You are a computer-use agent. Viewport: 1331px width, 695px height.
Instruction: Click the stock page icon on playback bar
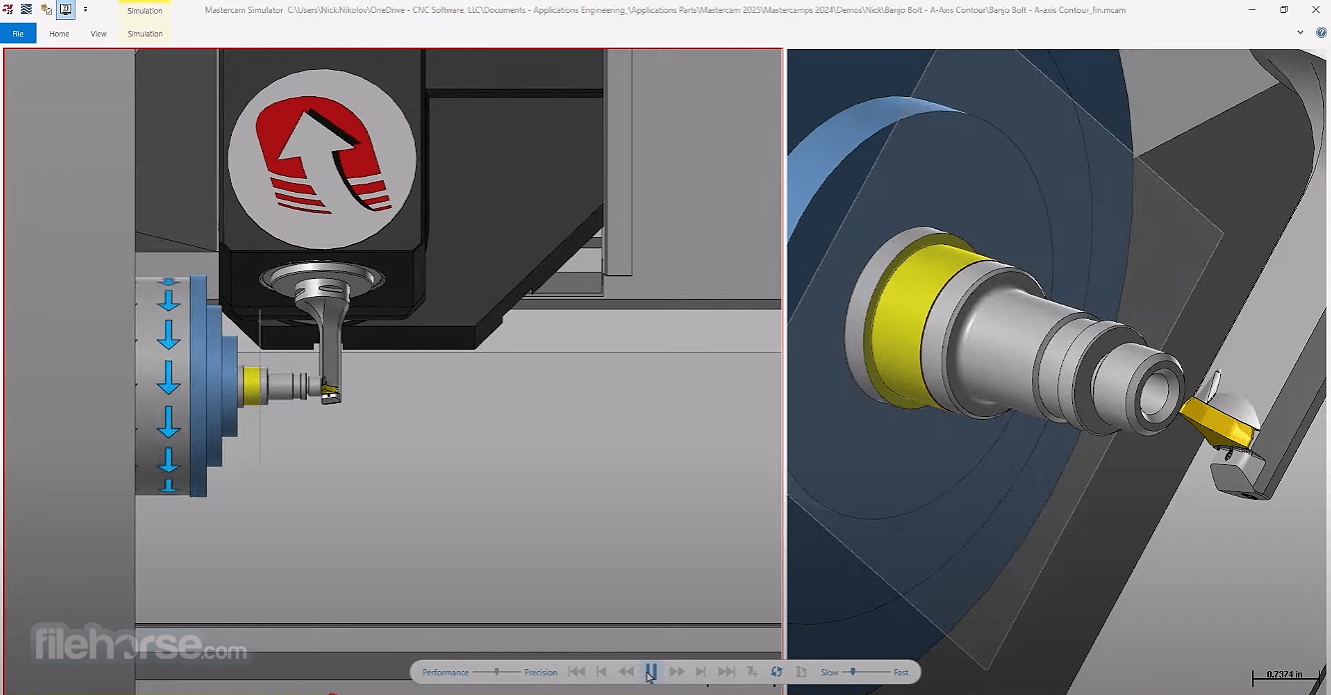[x=801, y=672]
